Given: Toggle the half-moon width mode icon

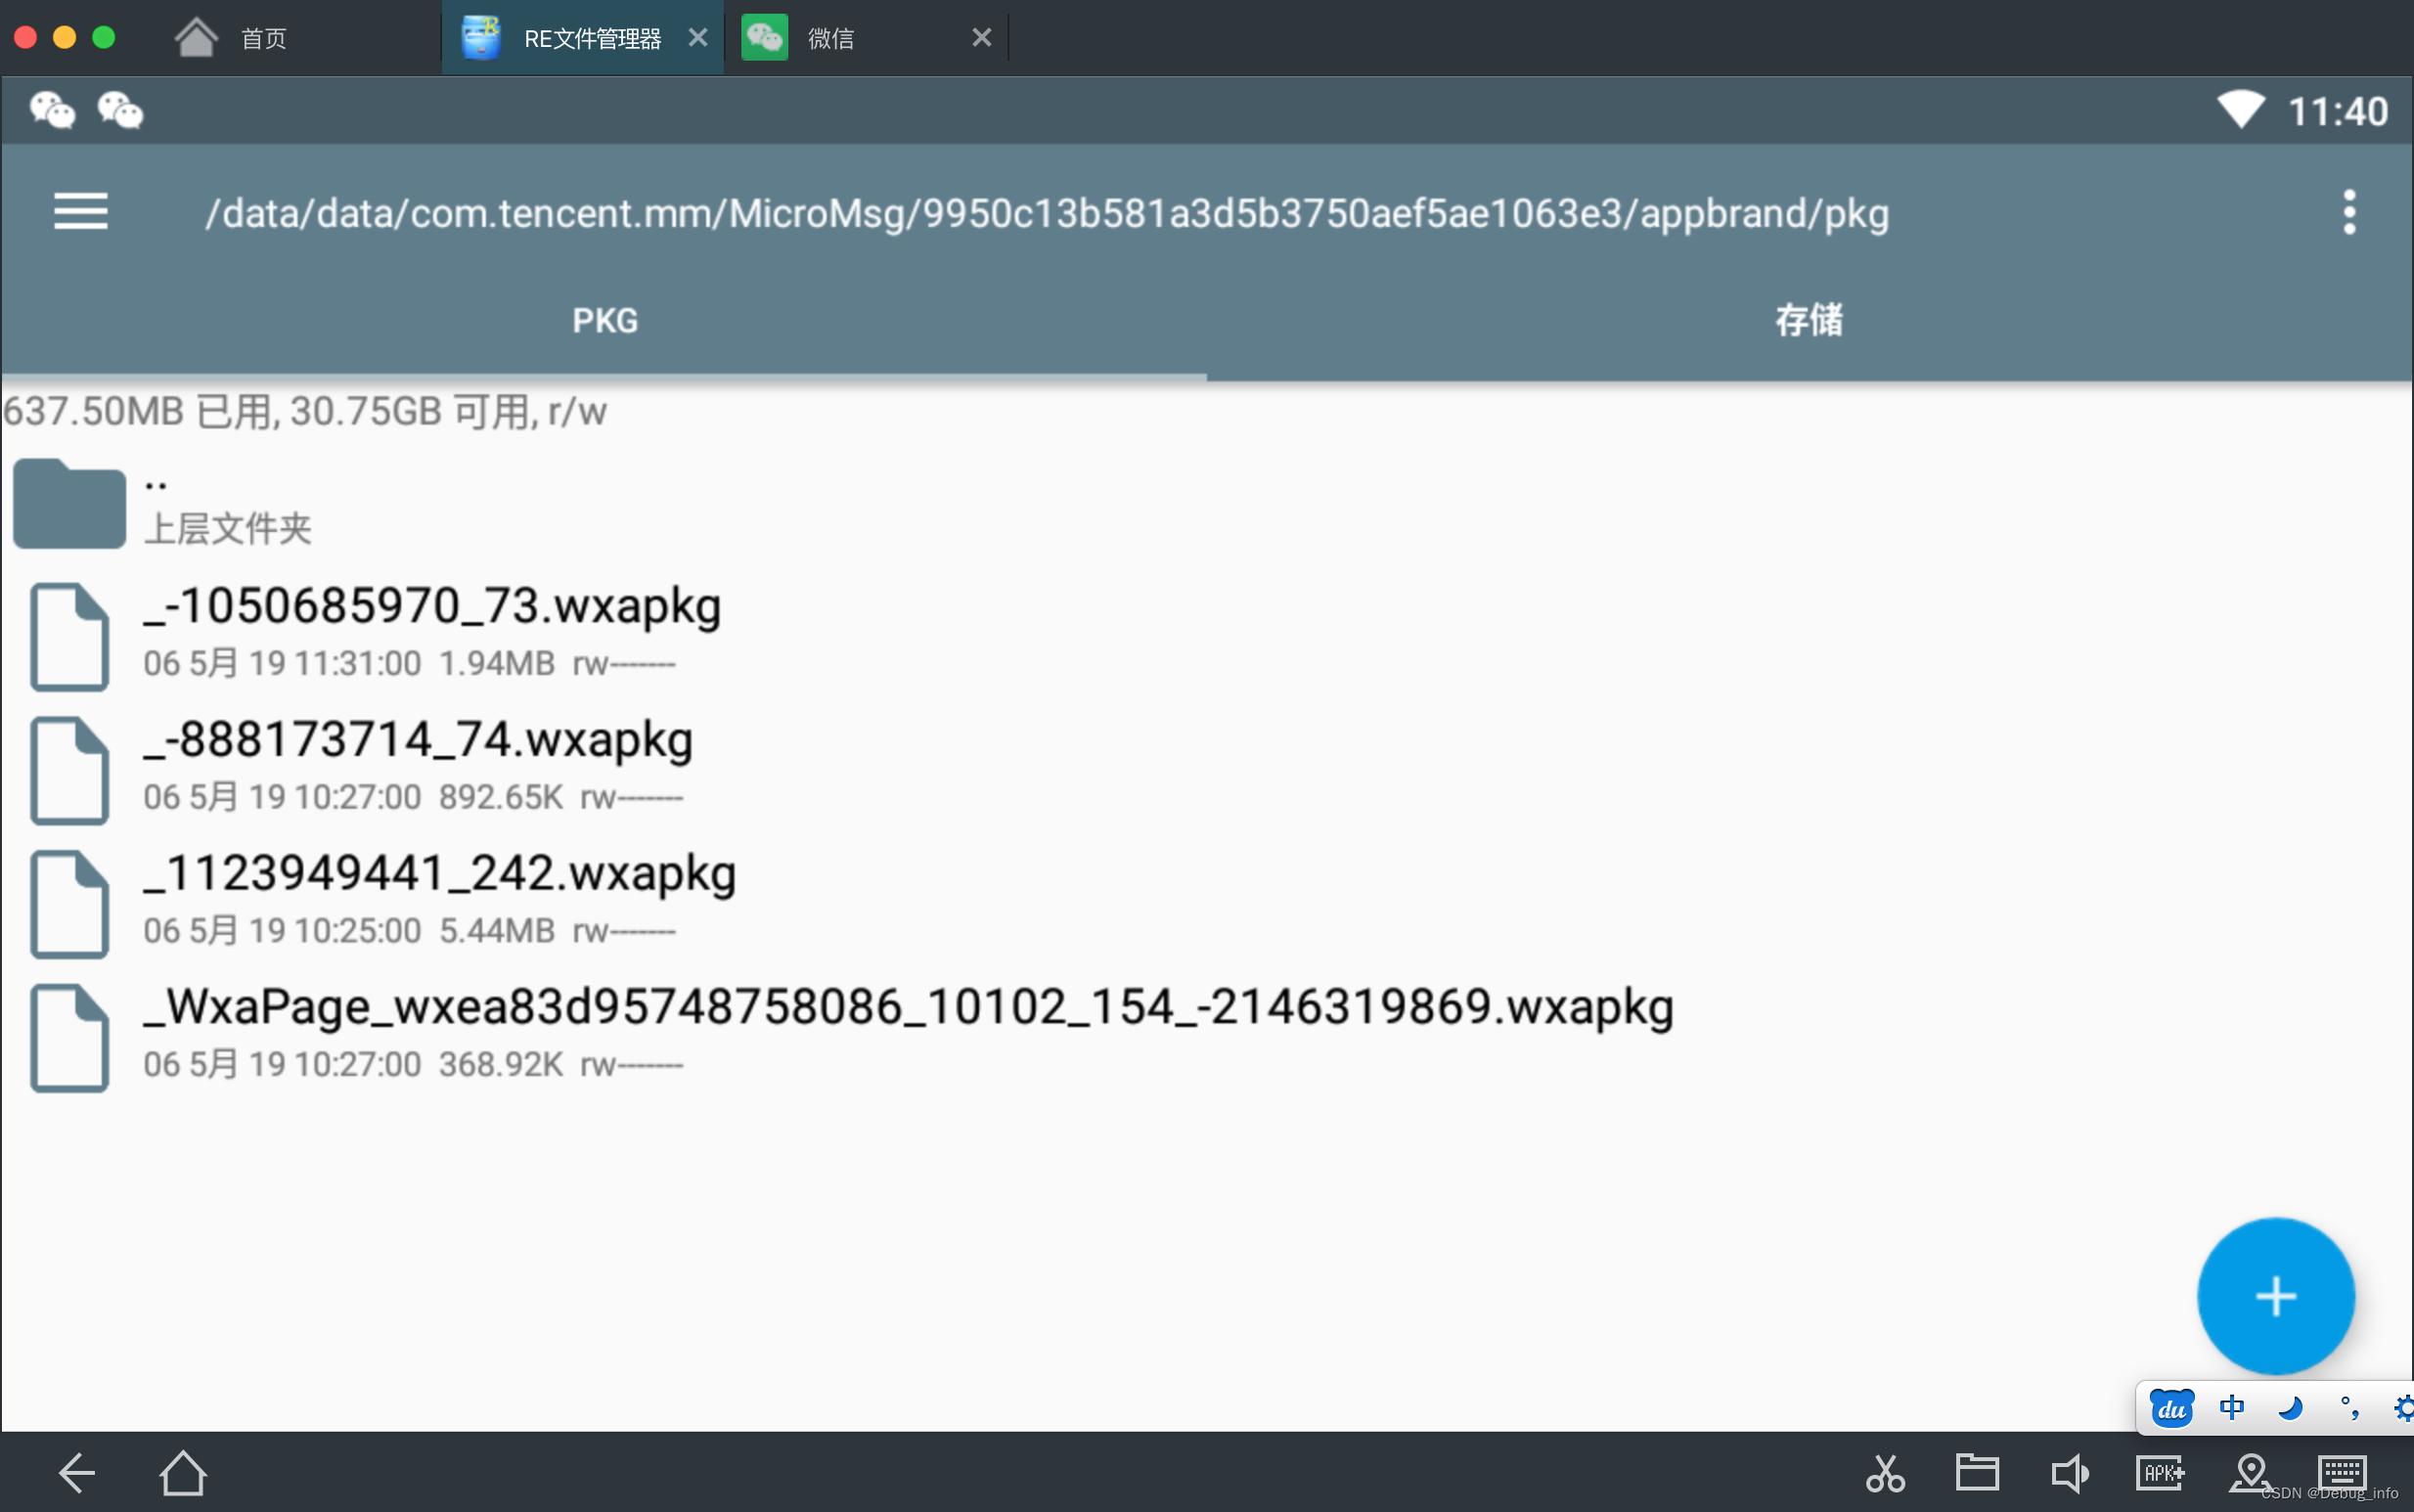Looking at the screenshot, I should [x=2290, y=1408].
